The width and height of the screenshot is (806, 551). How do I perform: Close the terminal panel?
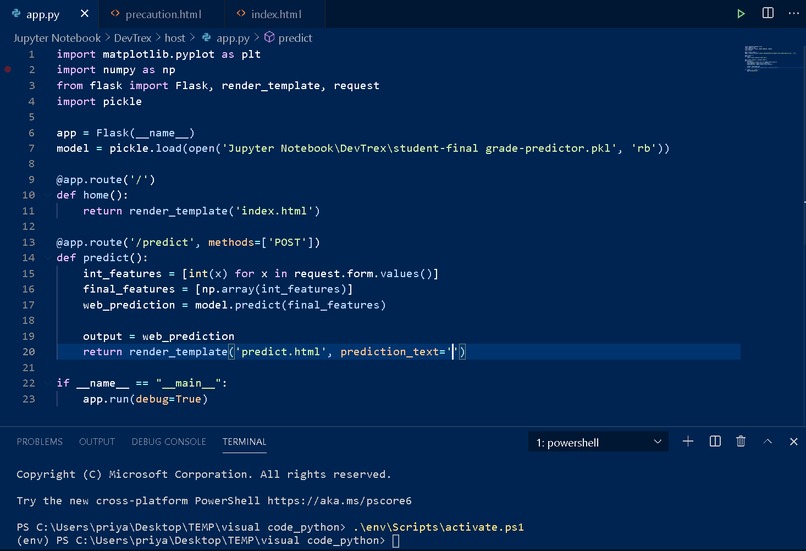tap(794, 442)
